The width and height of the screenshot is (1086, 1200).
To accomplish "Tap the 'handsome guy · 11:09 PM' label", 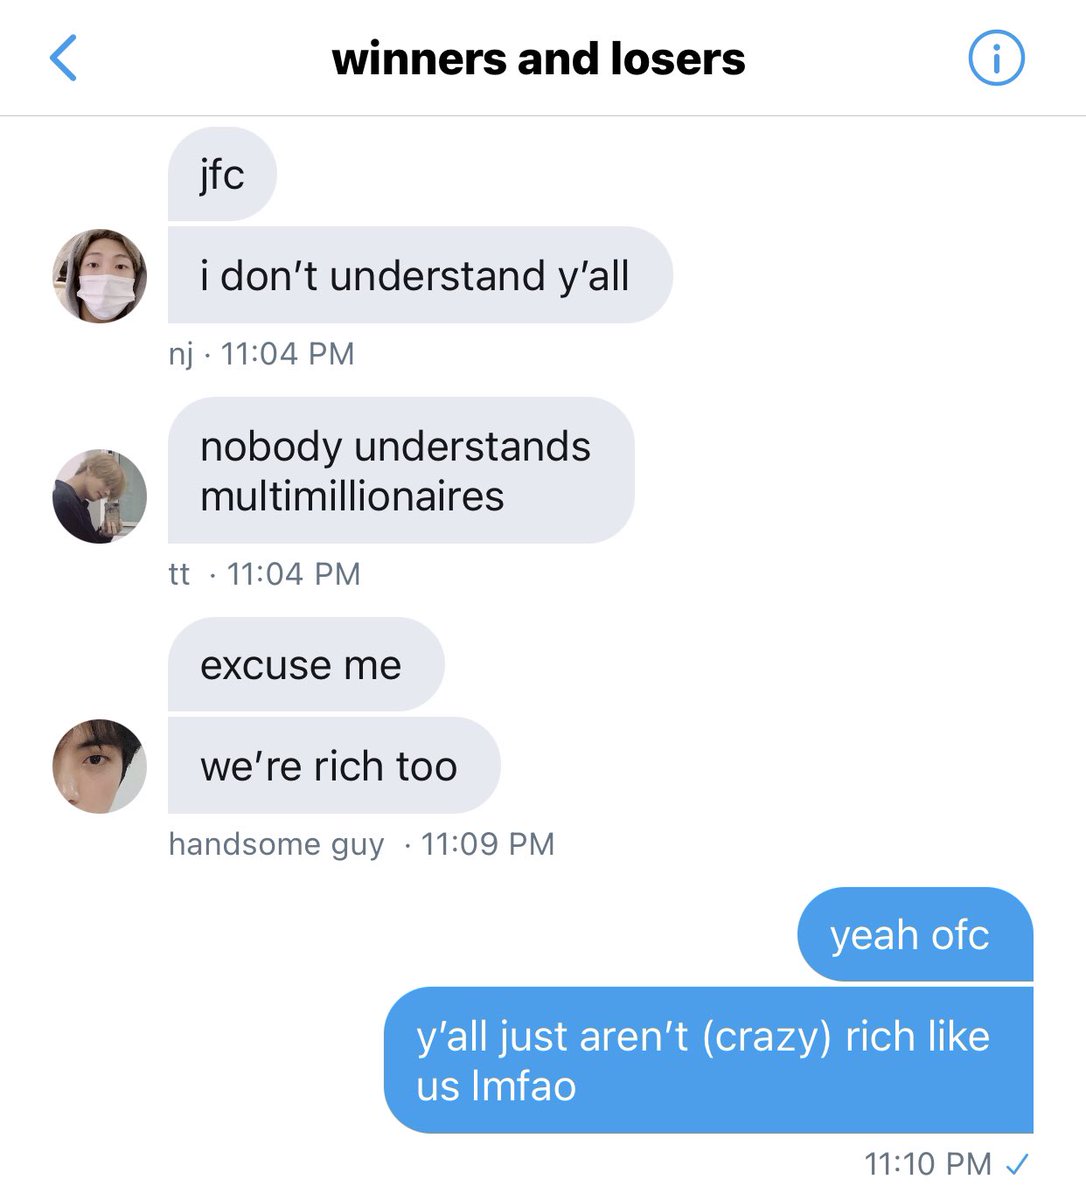I will tap(361, 844).
